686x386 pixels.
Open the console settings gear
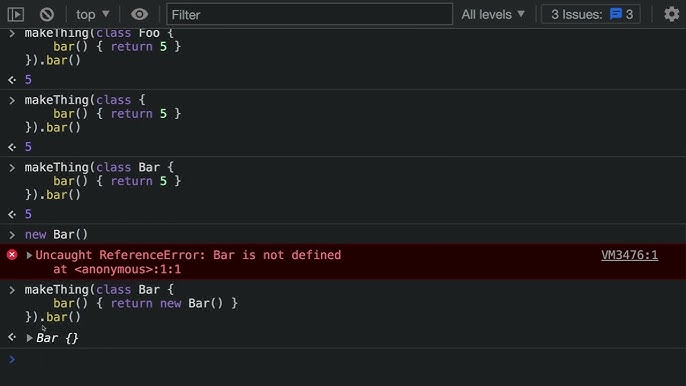(x=672, y=14)
